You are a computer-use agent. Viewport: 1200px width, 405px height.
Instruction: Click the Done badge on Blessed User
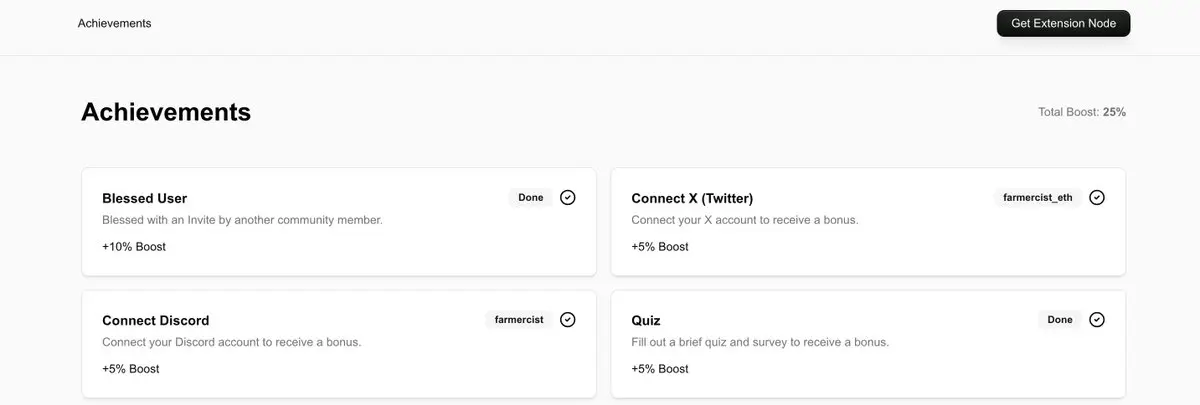531,197
